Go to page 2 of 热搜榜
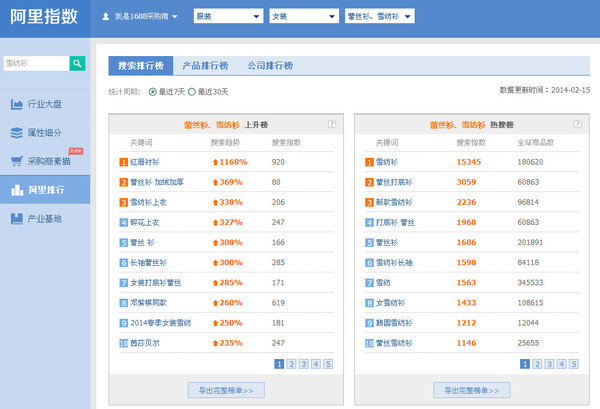 pyautogui.click(x=537, y=364)
